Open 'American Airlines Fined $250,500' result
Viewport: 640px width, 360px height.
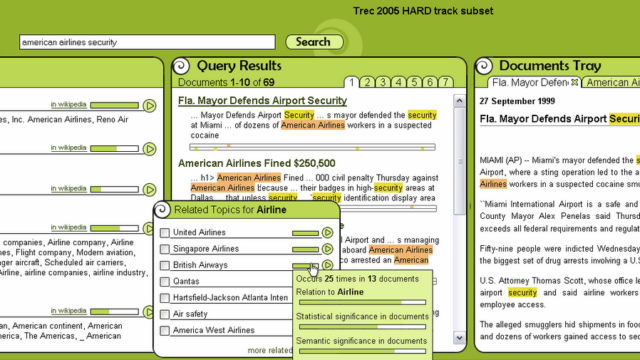point(257,163)
